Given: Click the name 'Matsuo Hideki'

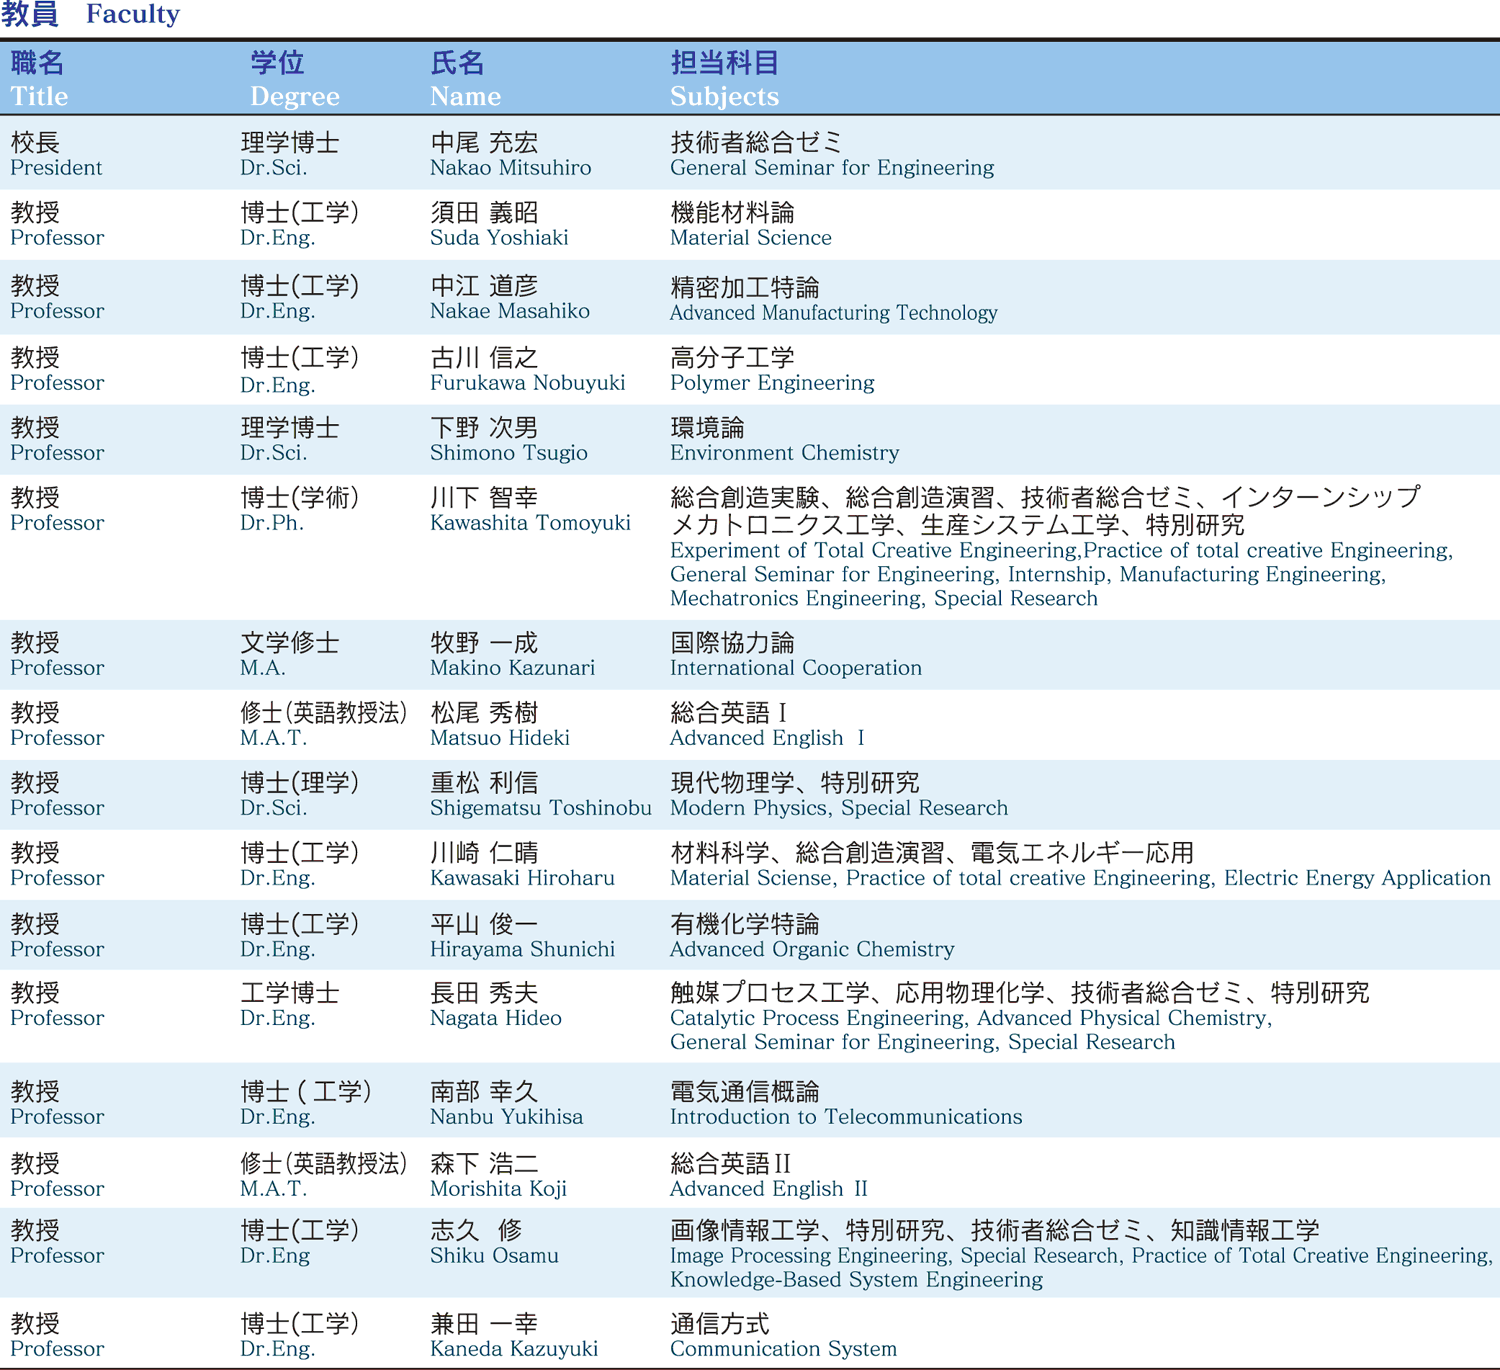Looking at the screenshot, I should click(x=500, y=738).
